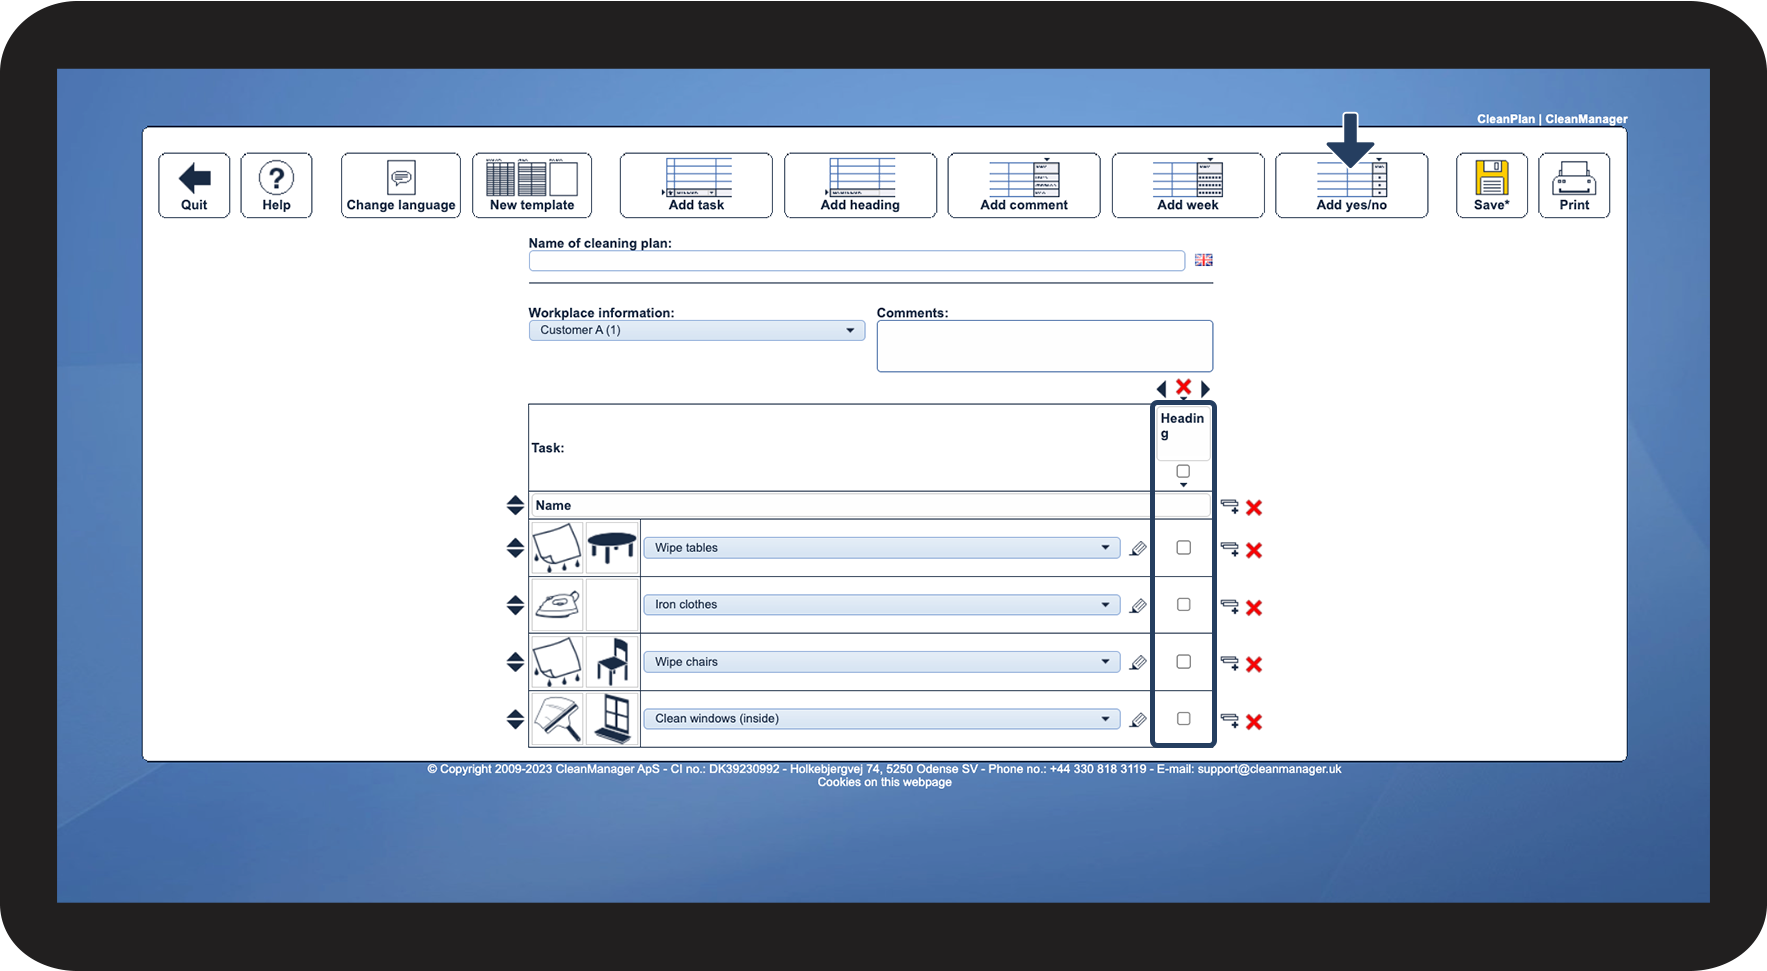Viewport: 1767px width, 971px height.
Task: Move the Heading column left with the arrow
Action: coord(1161,388)
